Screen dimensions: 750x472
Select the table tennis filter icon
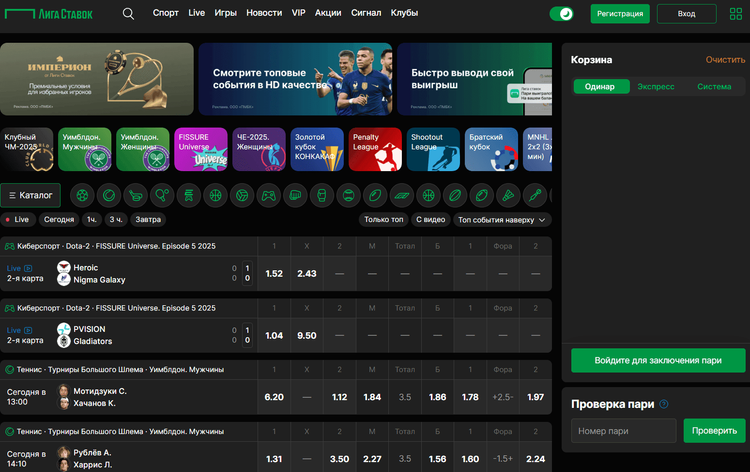pos(161,194)
